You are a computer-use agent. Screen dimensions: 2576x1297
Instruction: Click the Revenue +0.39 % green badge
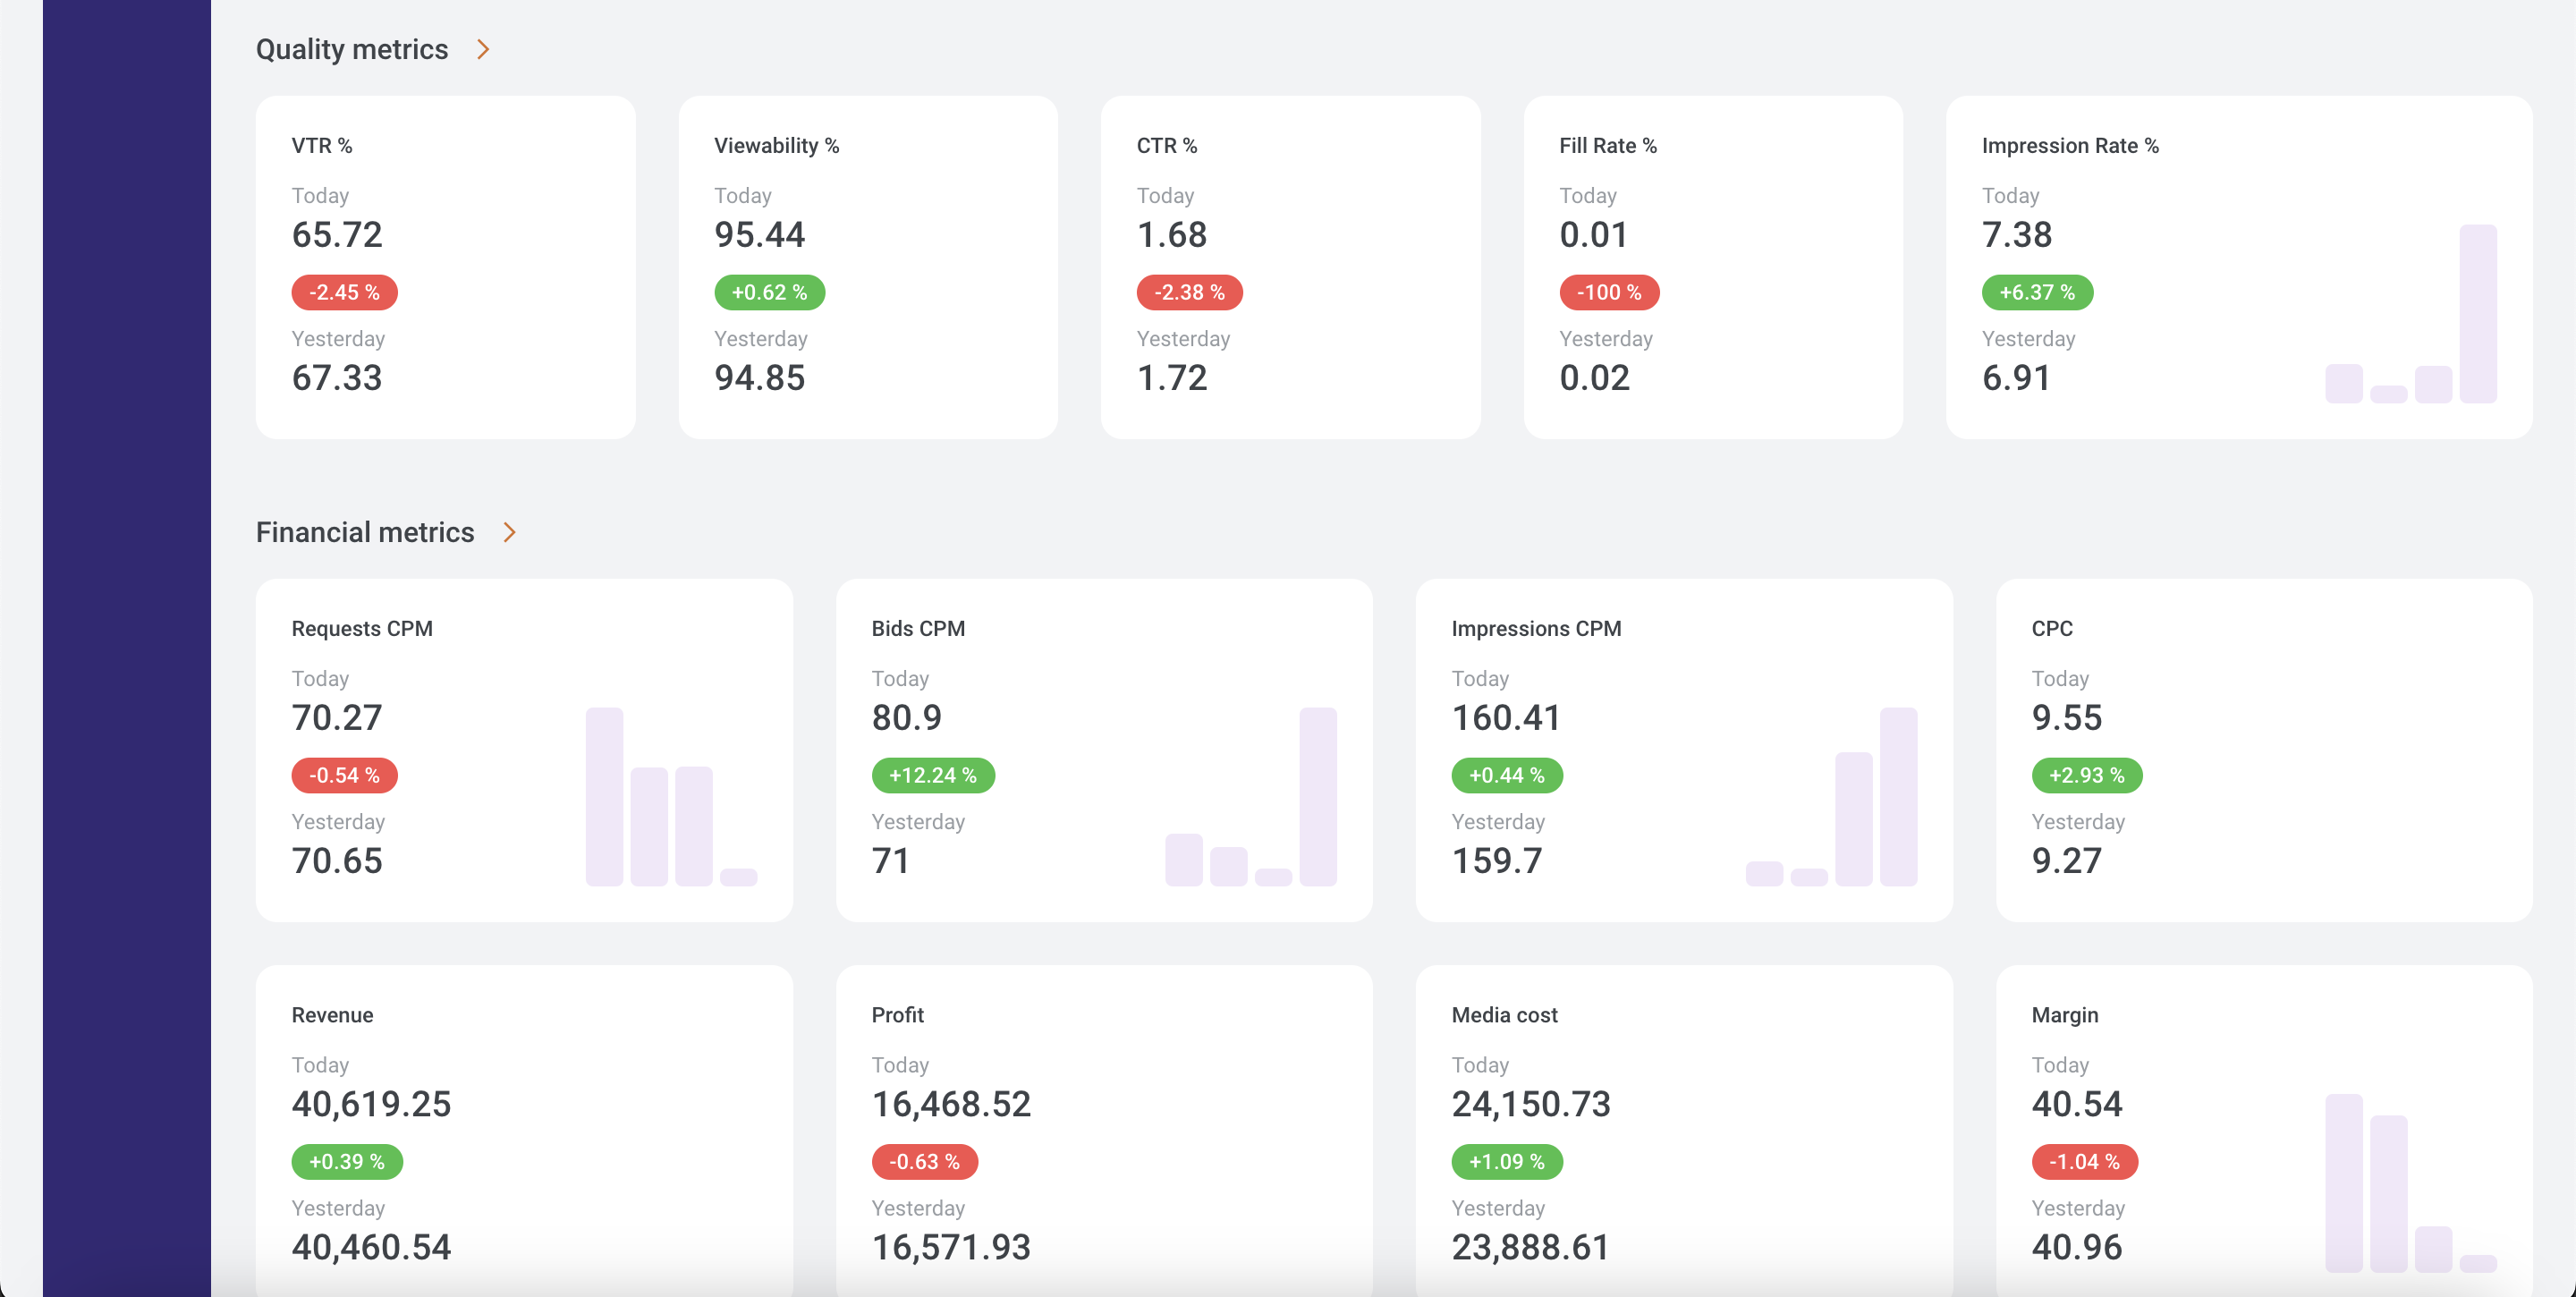(x=347, y=1161)
